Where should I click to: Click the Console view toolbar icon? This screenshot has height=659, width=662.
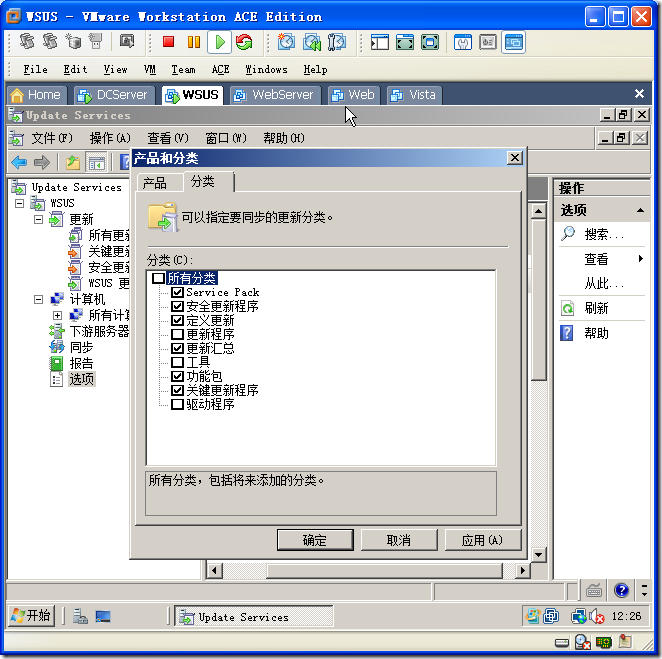coord(513,42)
